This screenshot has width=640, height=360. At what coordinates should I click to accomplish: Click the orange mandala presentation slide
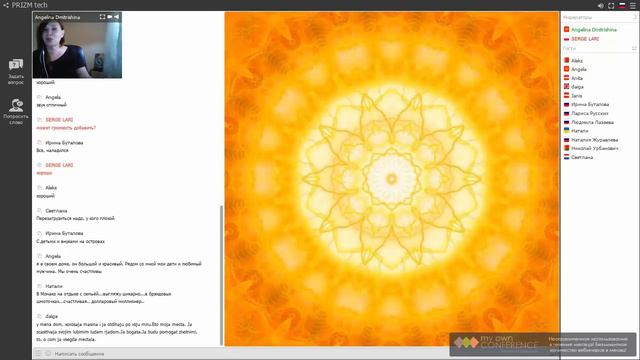pyautogui.click(x=392, y=179)
